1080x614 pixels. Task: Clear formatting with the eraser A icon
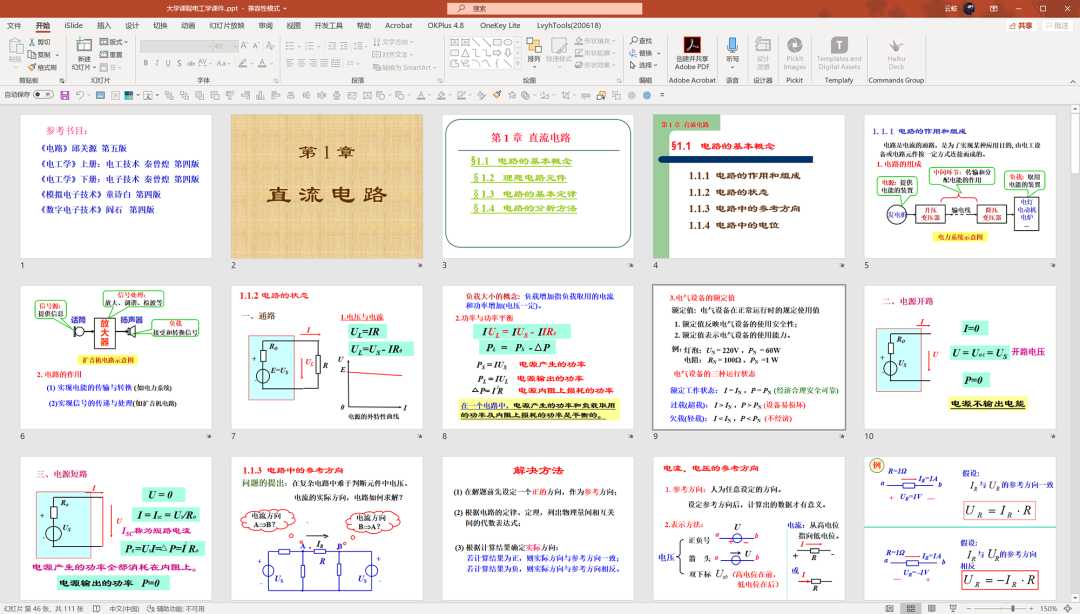tap(270, 45)
